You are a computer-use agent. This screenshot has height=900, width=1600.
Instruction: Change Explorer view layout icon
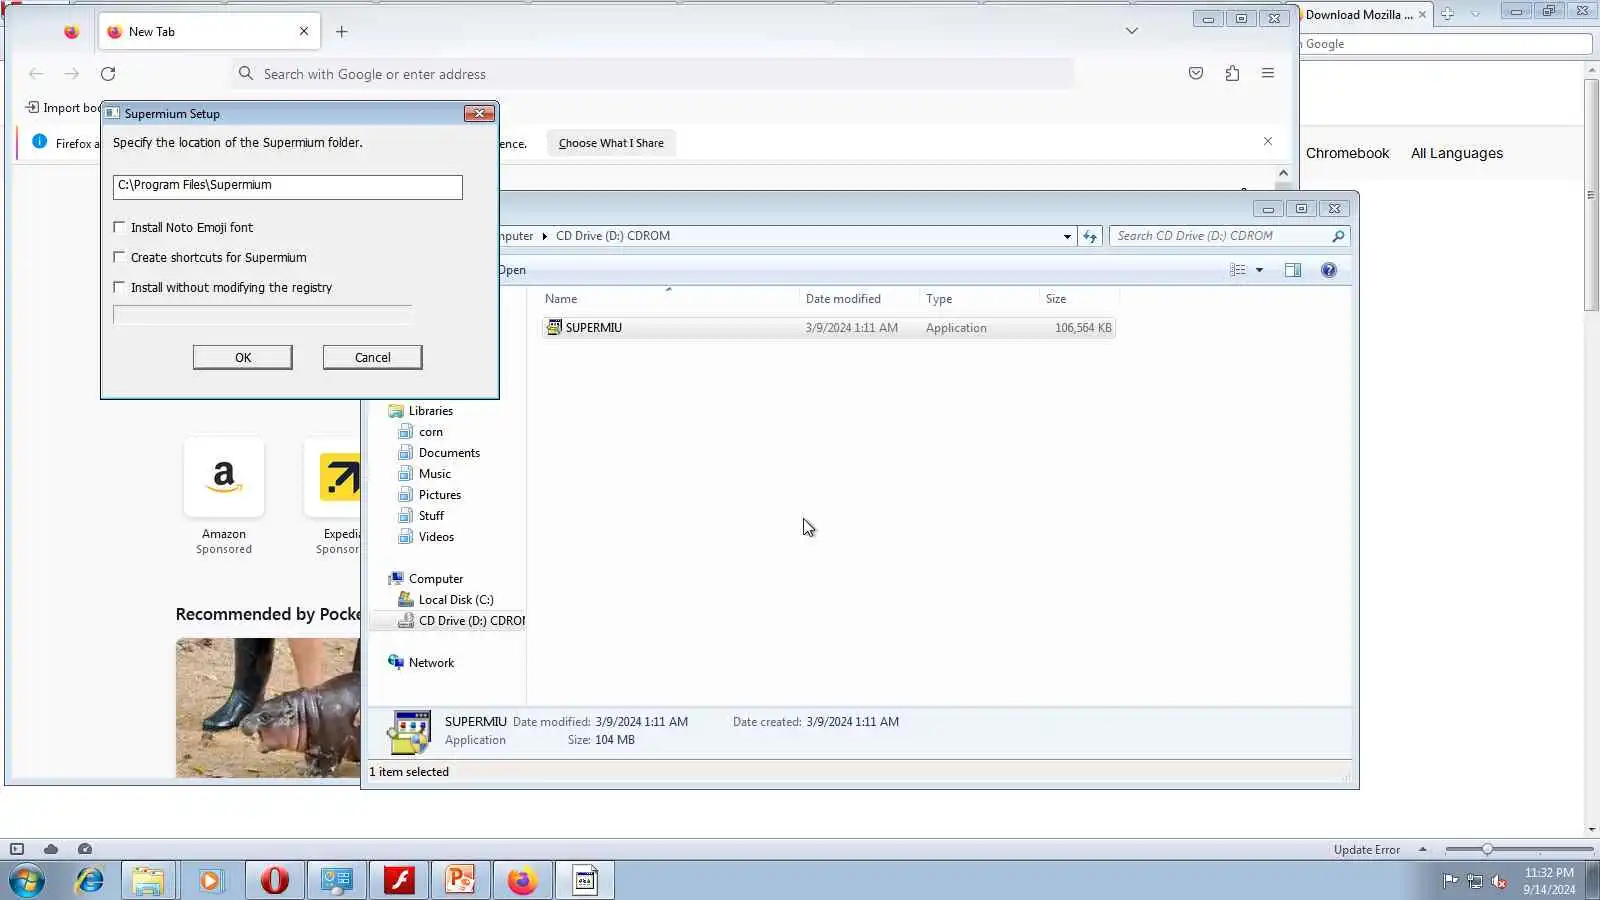click(x=1238, y=270)
